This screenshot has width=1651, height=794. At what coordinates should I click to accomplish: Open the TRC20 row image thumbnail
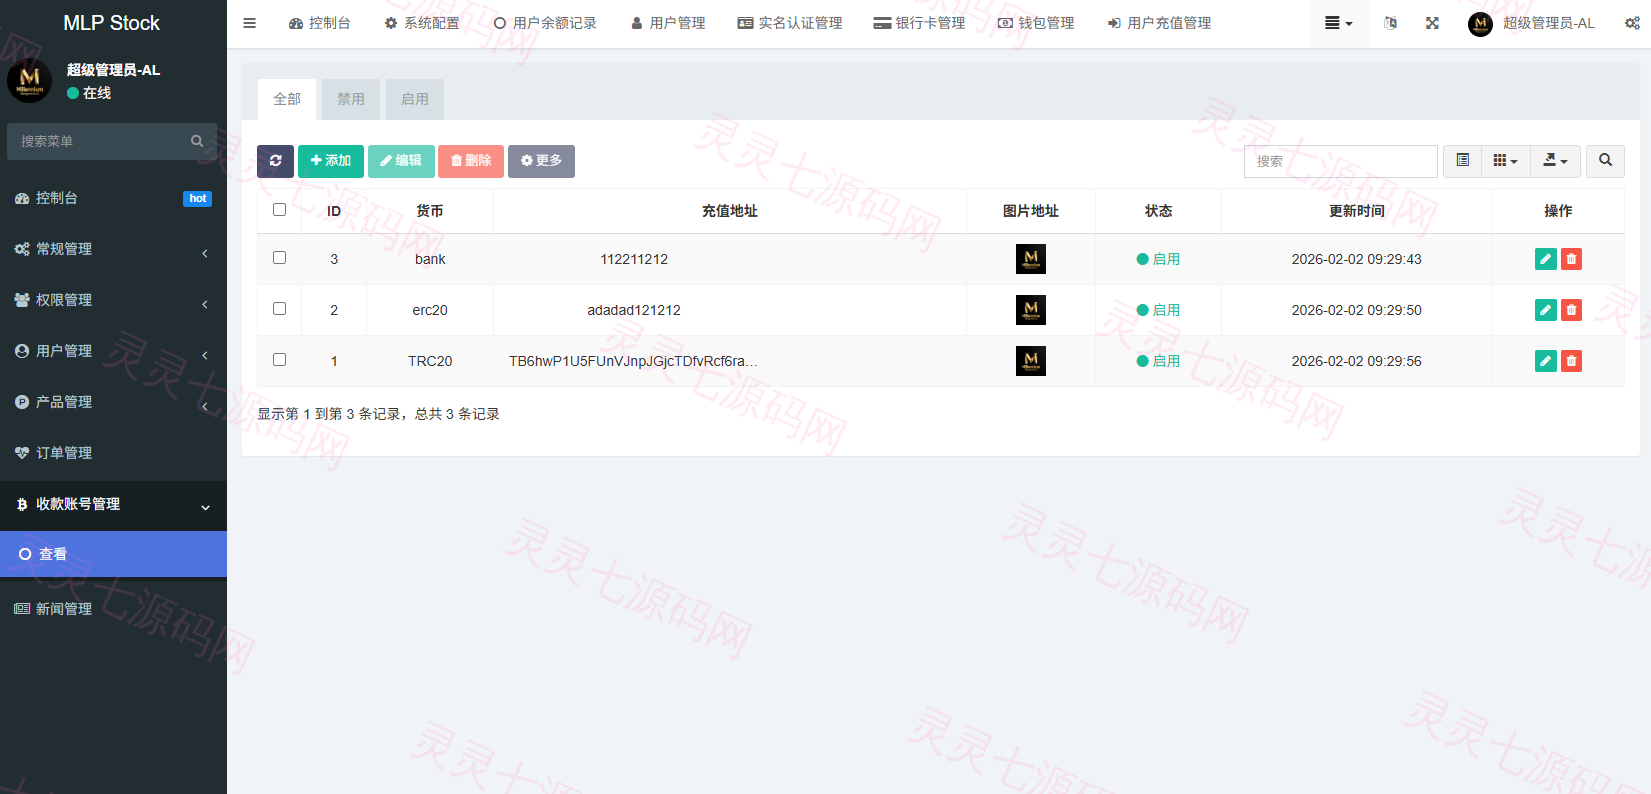click(1031, 361)
